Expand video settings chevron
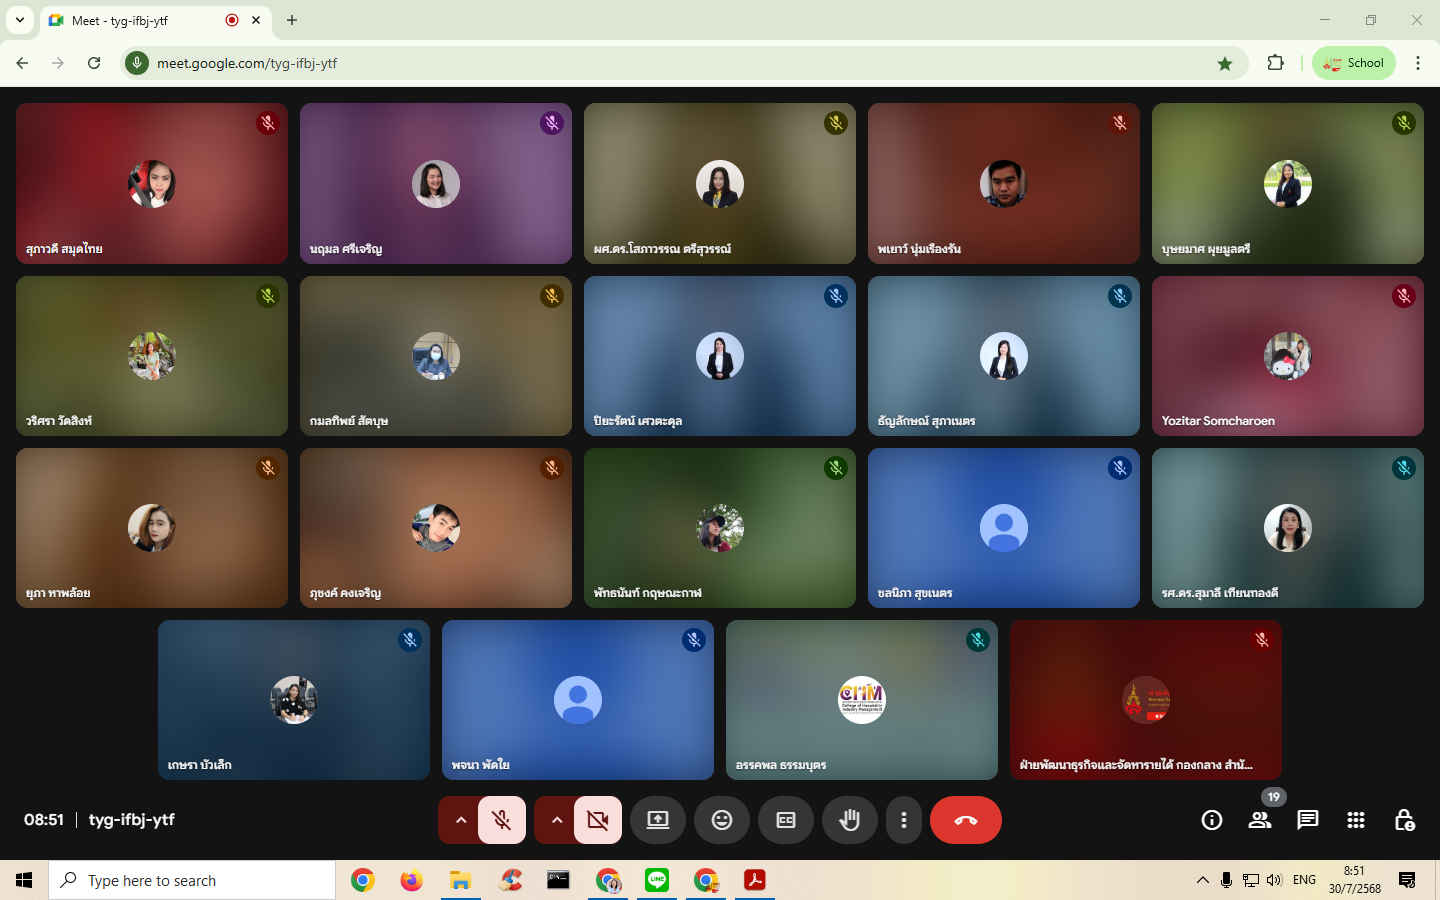This screenshot has width=1440, height=900. (556, 820)
